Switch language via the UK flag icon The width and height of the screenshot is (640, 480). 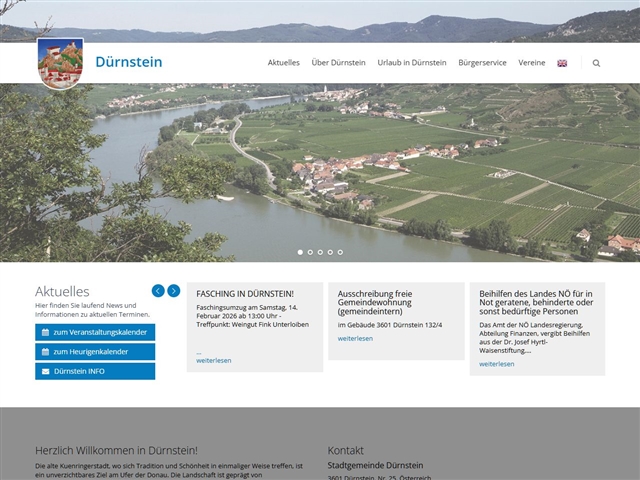[x=562, y=63]
